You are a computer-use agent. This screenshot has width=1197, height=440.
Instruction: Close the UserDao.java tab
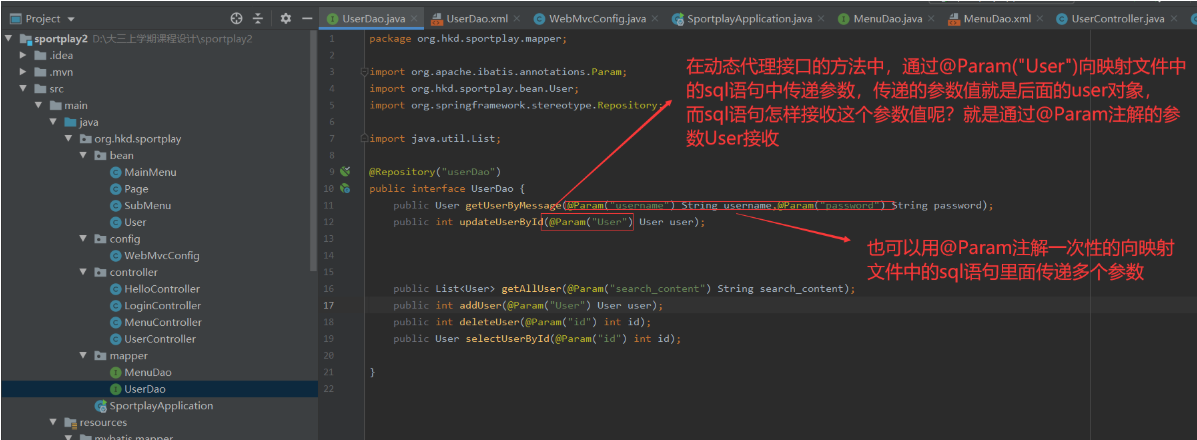[x=414, y=18]
